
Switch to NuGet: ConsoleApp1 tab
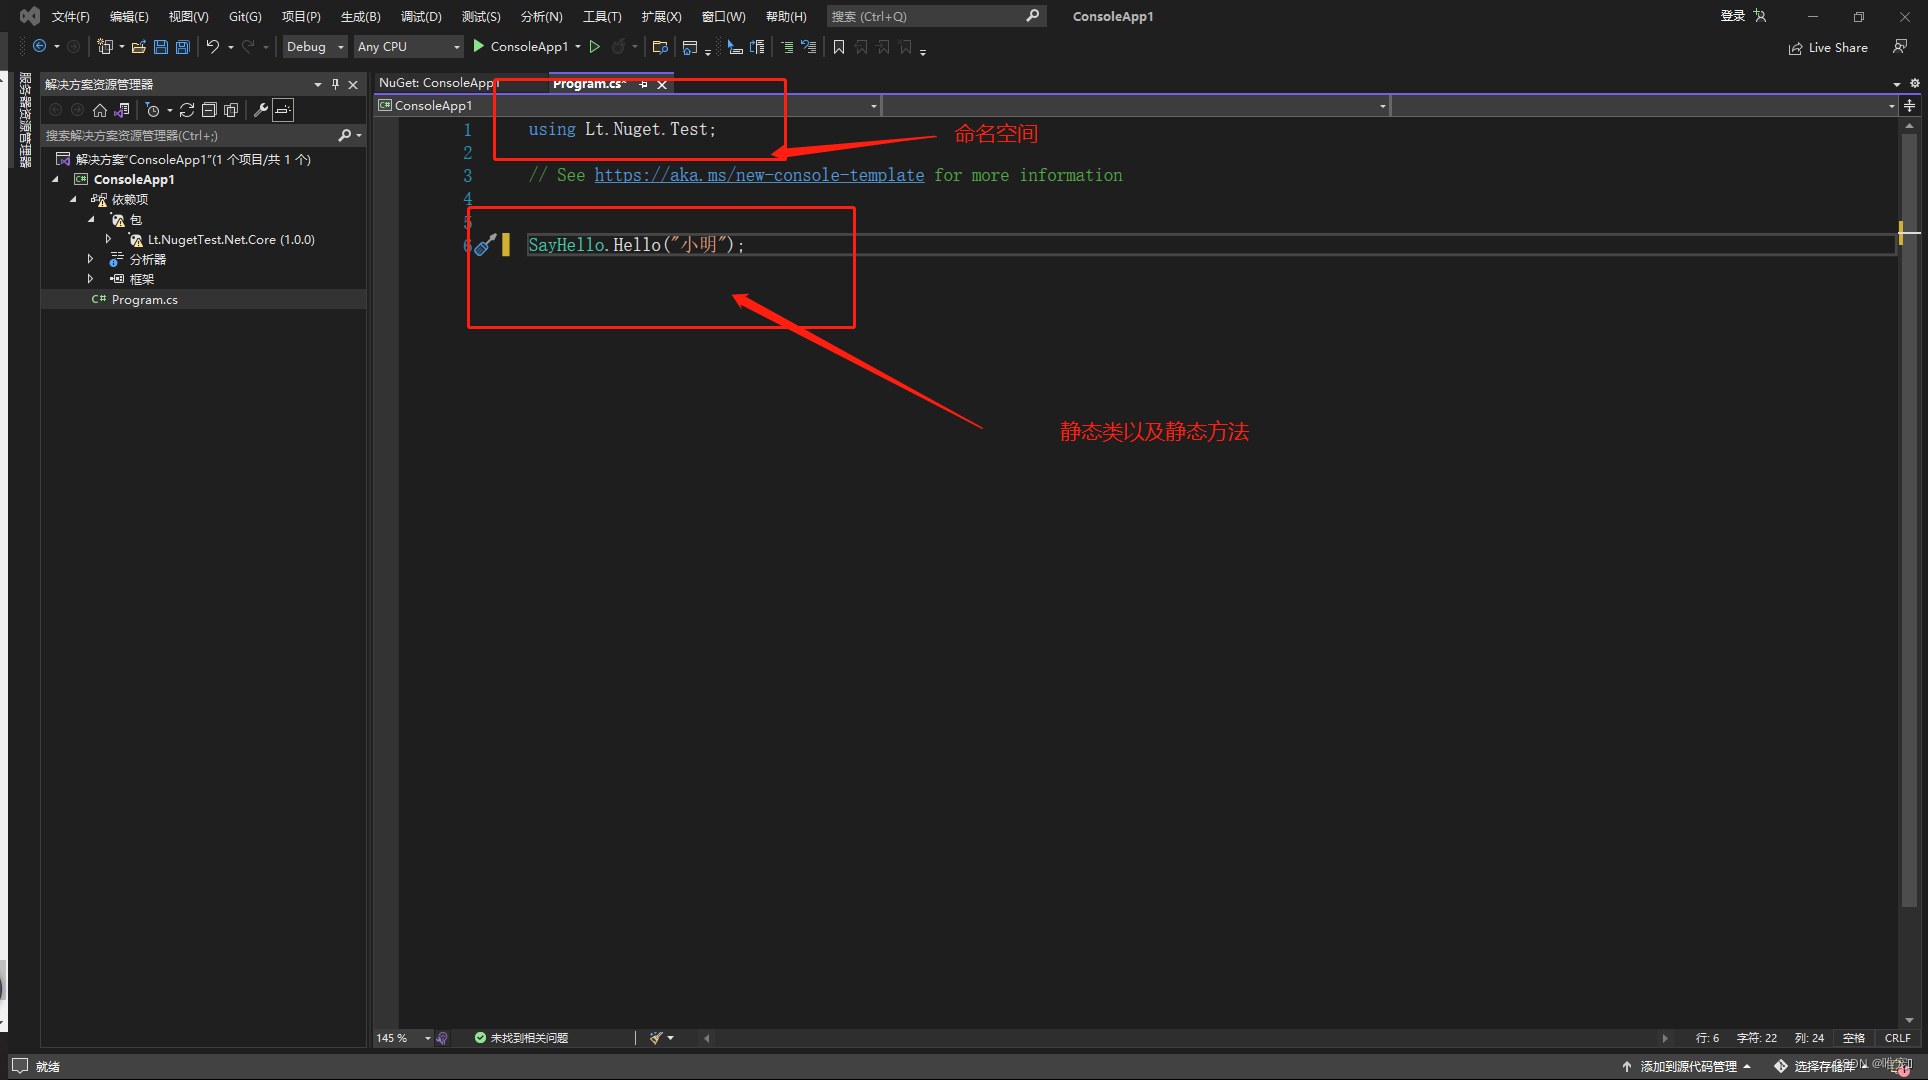click(437, 83)
